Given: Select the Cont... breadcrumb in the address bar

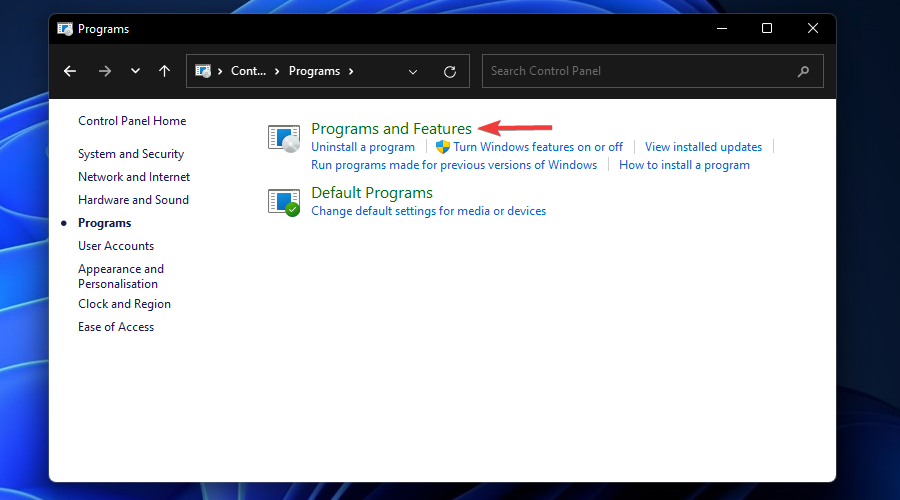Looking at the screenshot, I should (248, 71).
